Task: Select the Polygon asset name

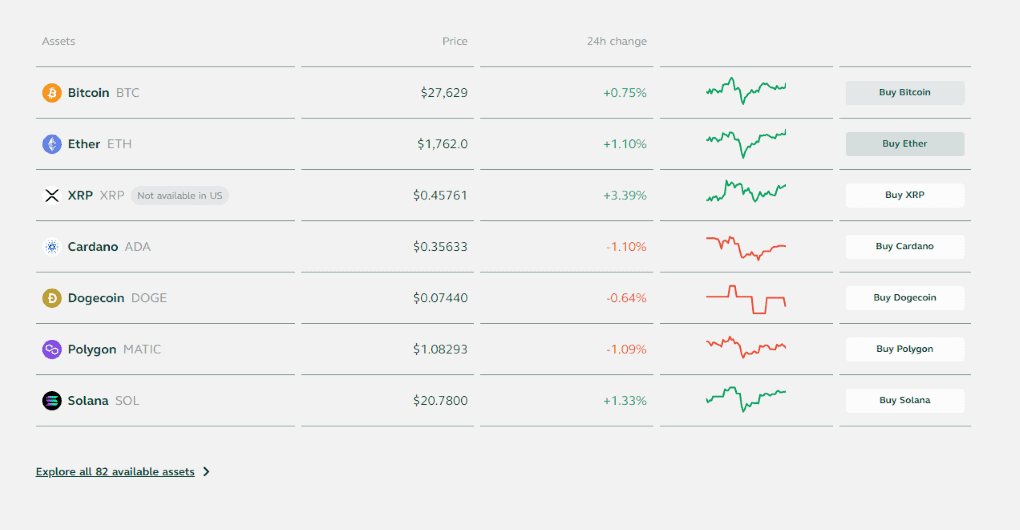Action: pyautogui.click(x=92, y=349)
